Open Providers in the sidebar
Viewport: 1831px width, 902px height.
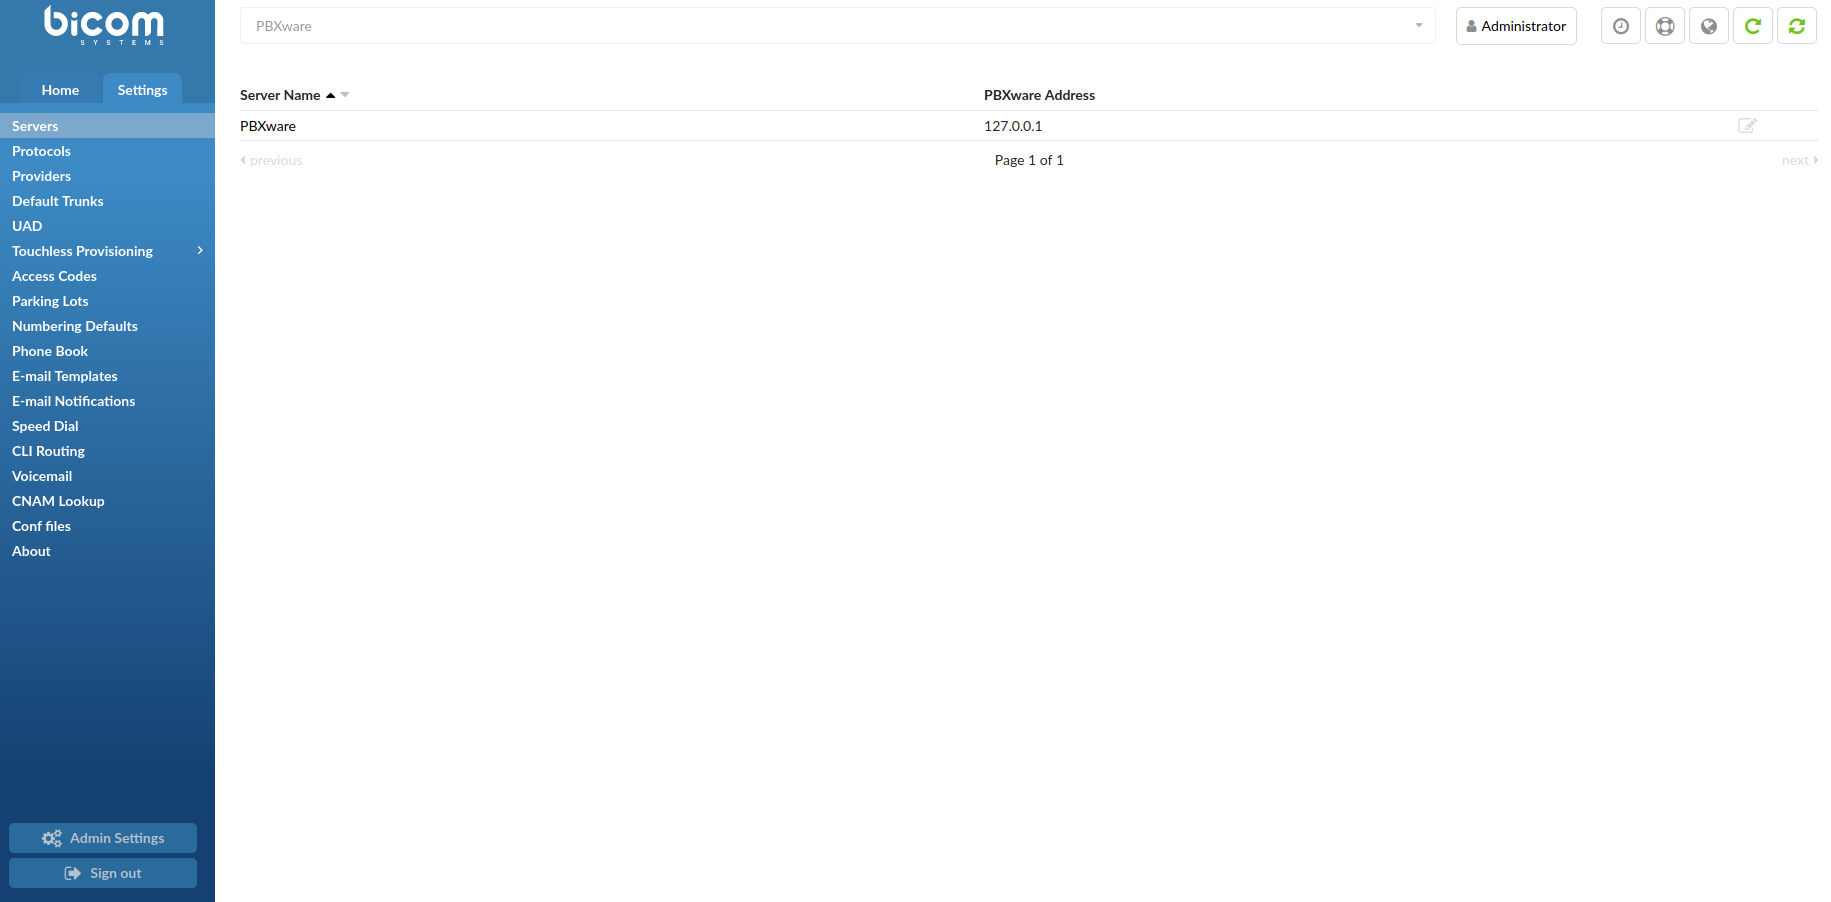pyautogui.click(x=107, y=176)
